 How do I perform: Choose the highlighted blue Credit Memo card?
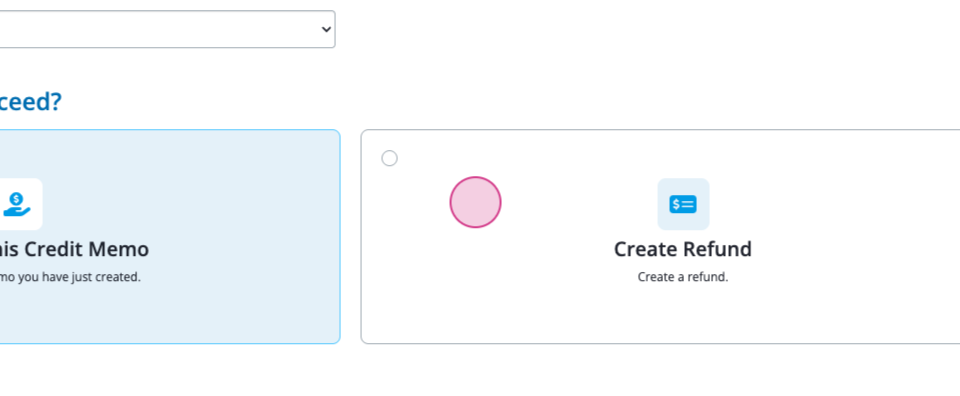click(170, 236)
